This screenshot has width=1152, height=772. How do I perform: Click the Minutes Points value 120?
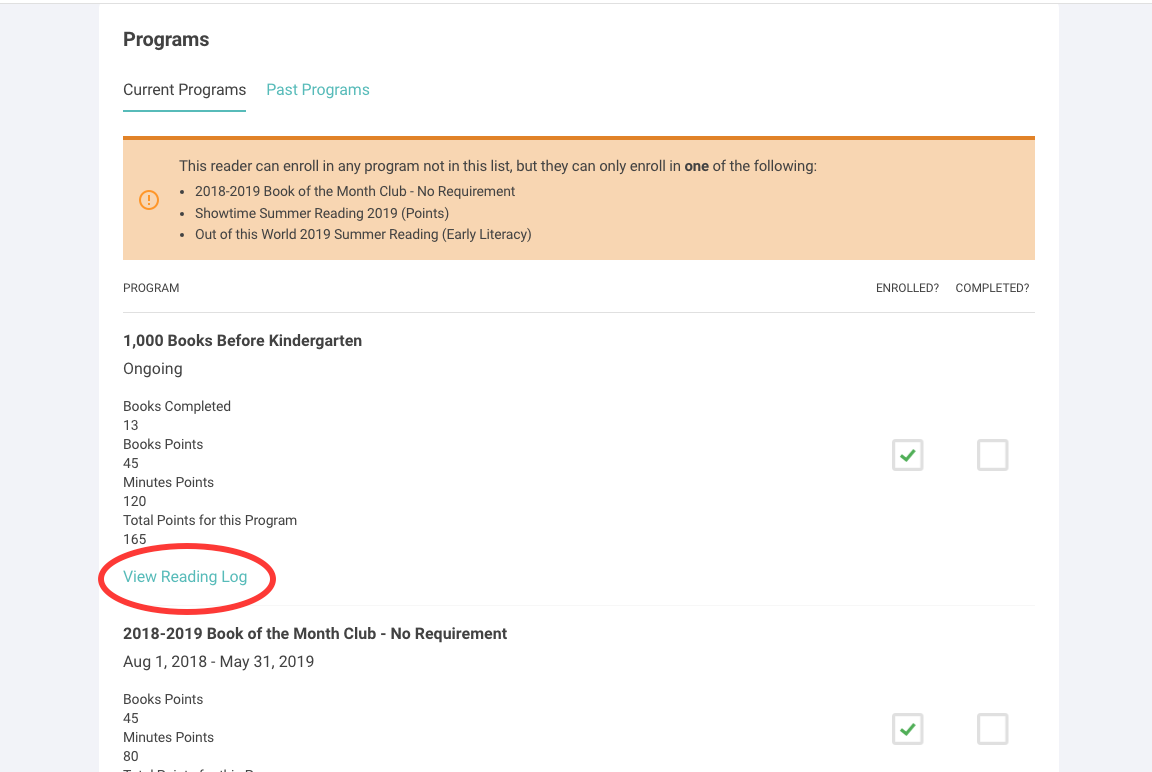point(134,501)
